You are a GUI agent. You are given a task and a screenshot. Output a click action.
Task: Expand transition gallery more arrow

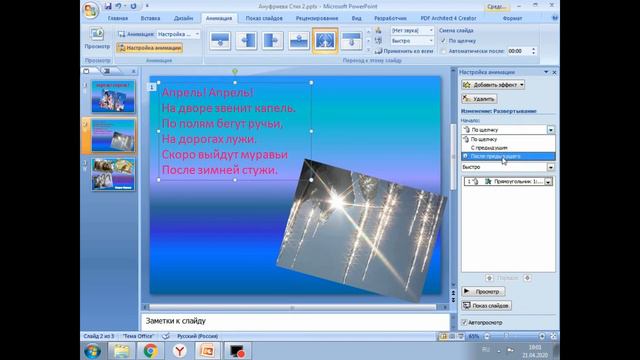tap(368, 50)
